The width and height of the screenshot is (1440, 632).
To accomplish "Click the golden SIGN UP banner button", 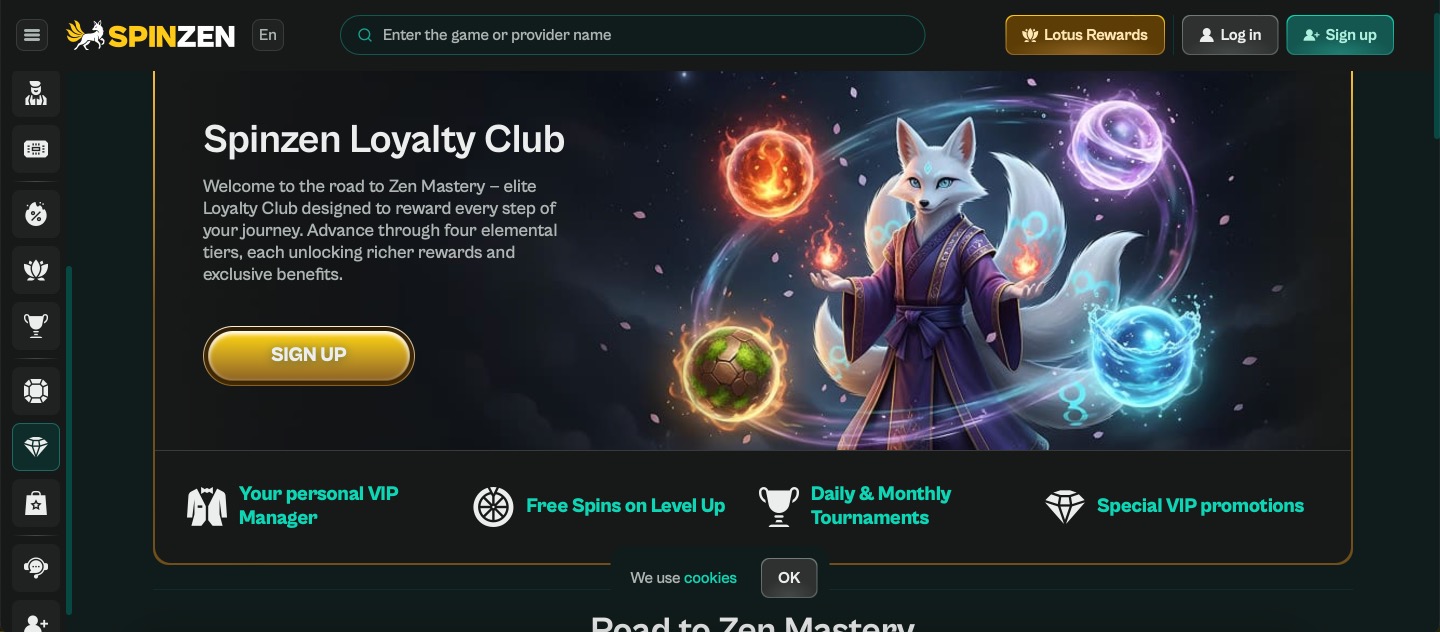I will pos(309,355).
